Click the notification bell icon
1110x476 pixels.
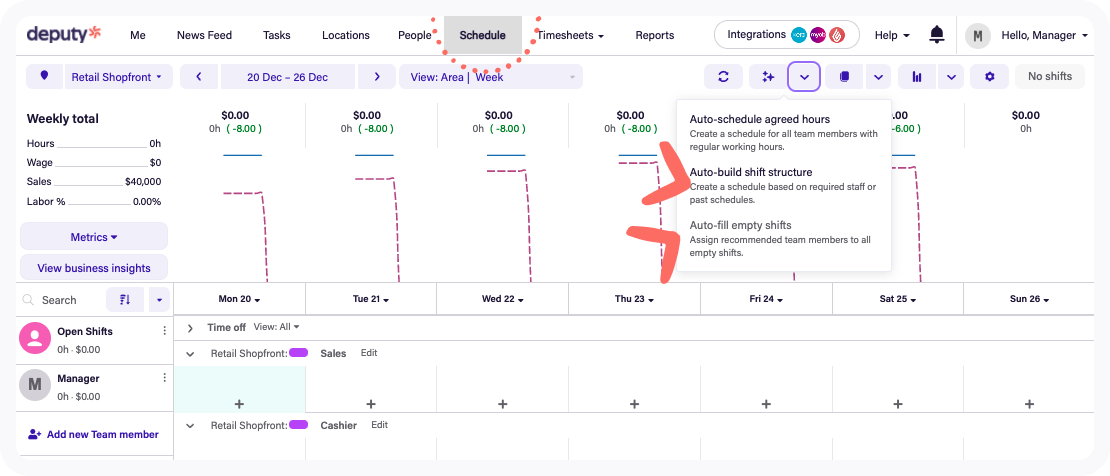coord(936,35)
